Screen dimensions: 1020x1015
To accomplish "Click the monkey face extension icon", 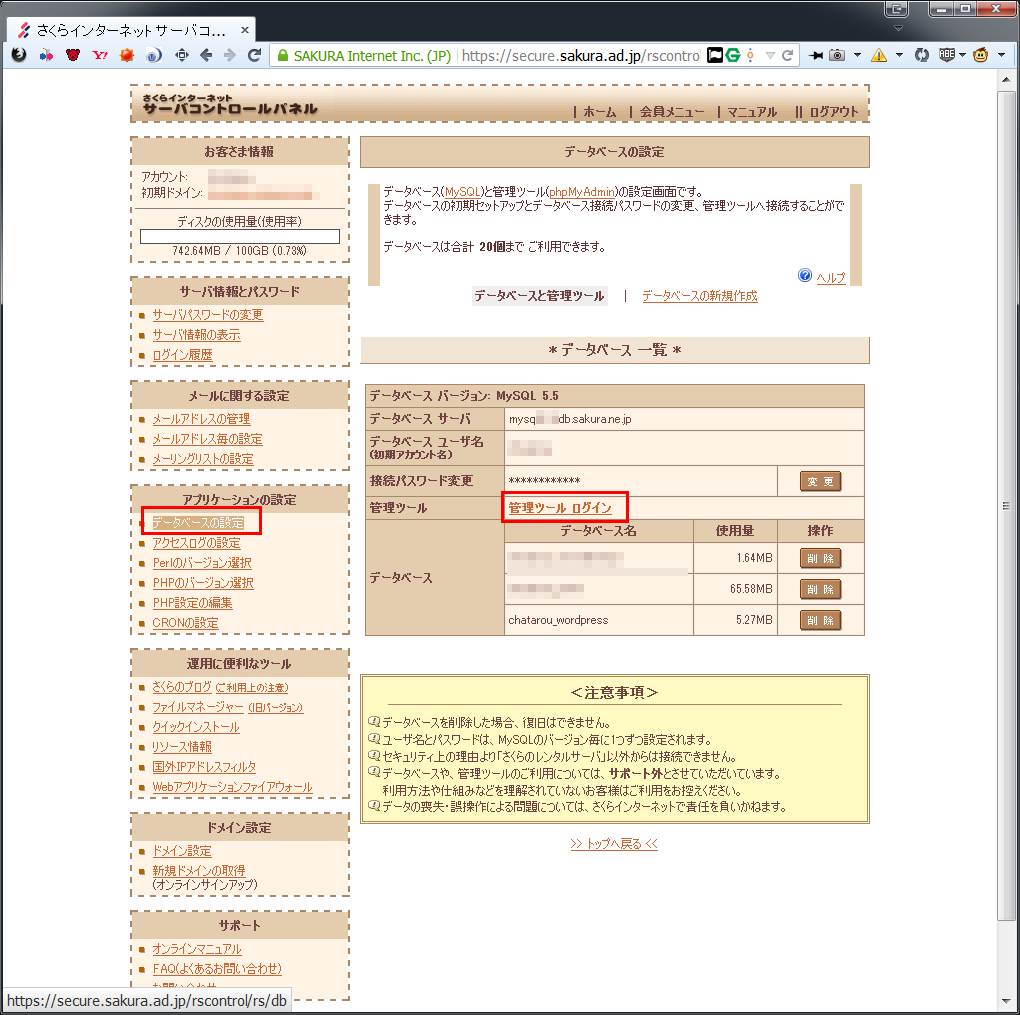I will 980,55.
